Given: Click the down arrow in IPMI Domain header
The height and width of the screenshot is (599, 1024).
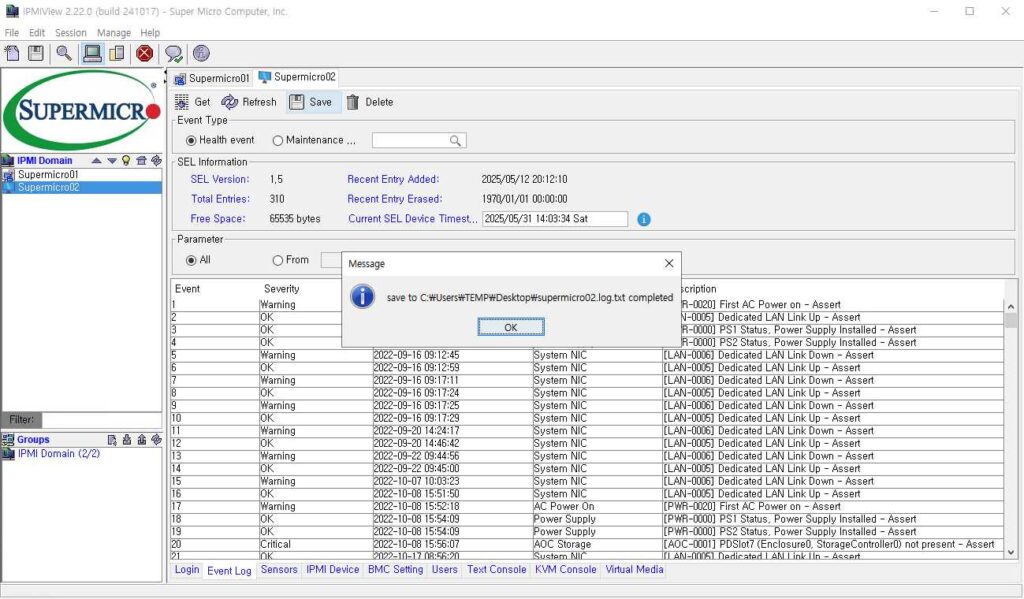Looking at the screenshot, I should (112, 160).
